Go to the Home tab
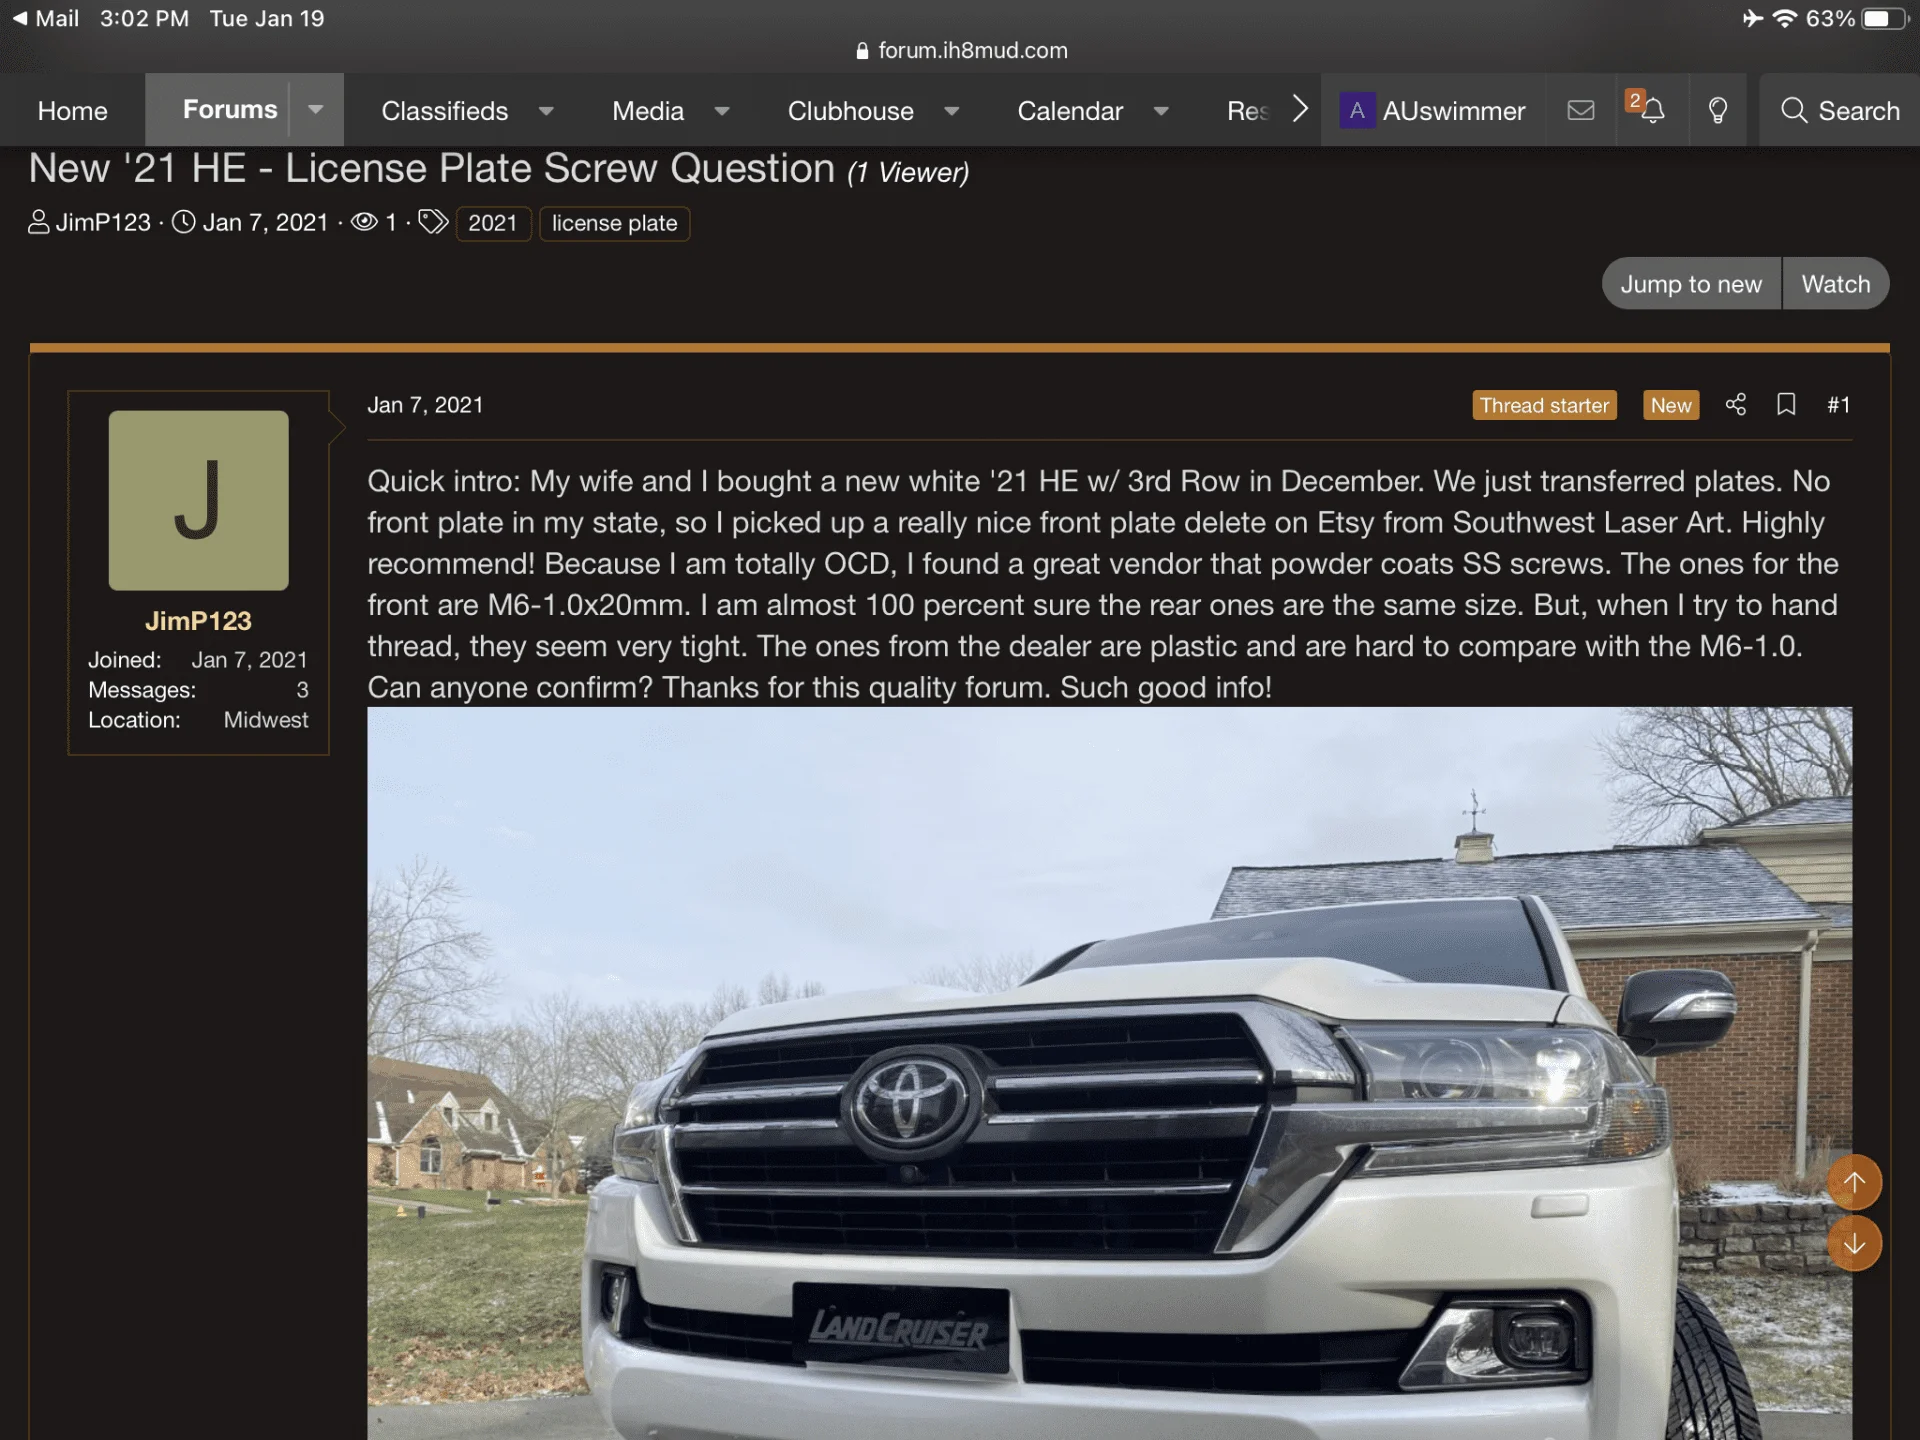The height and width of the screenshot is (1440, 1920). (72, 111)
